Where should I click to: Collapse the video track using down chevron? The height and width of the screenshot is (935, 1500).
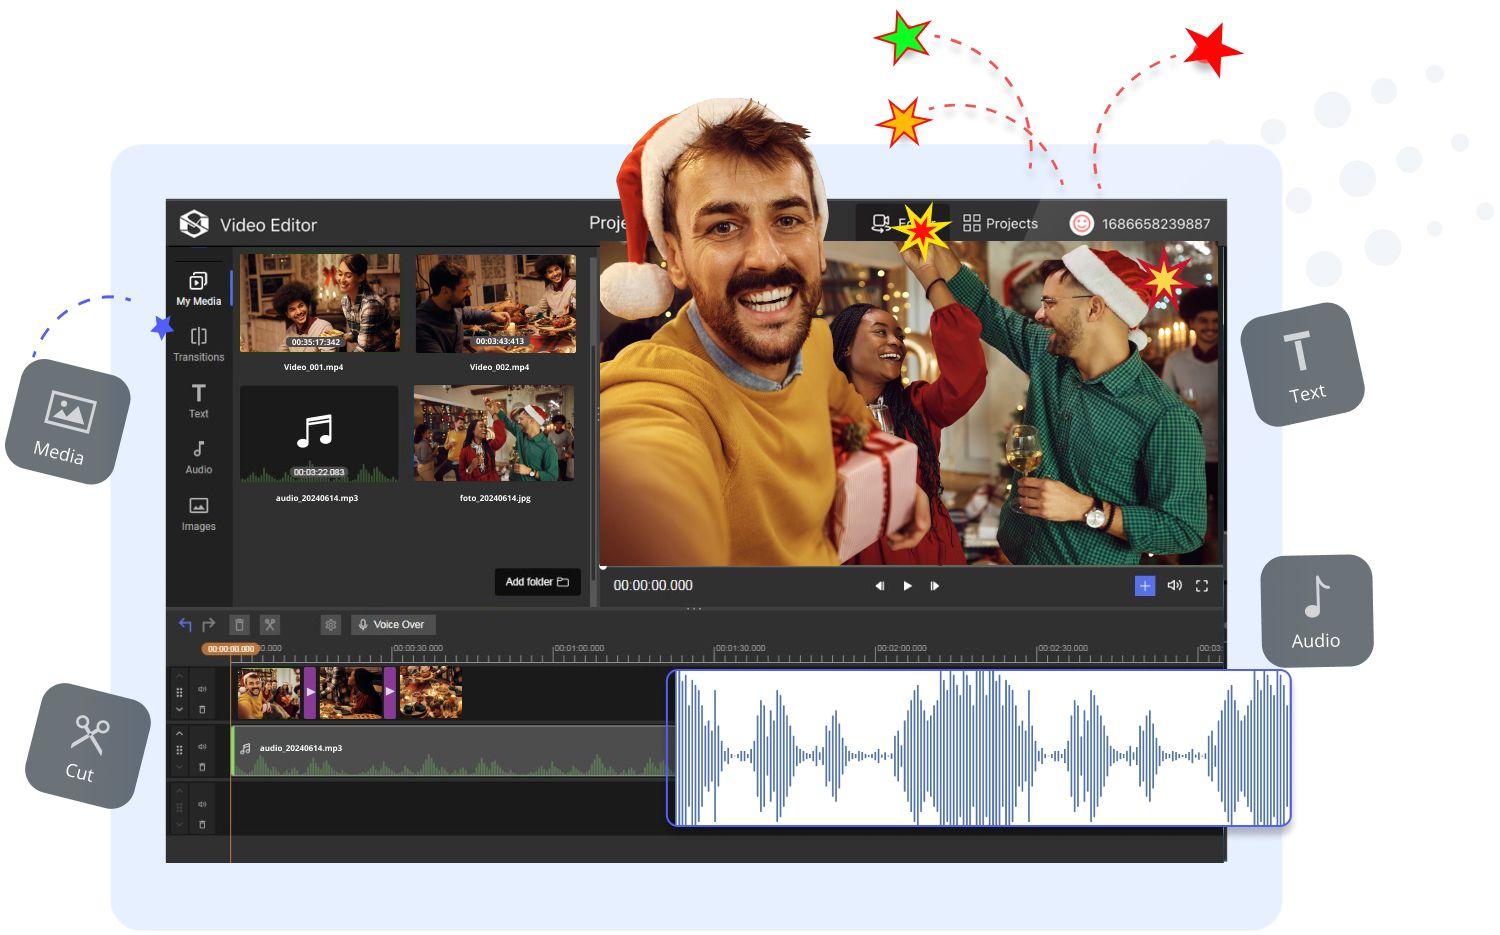[180, 709]
